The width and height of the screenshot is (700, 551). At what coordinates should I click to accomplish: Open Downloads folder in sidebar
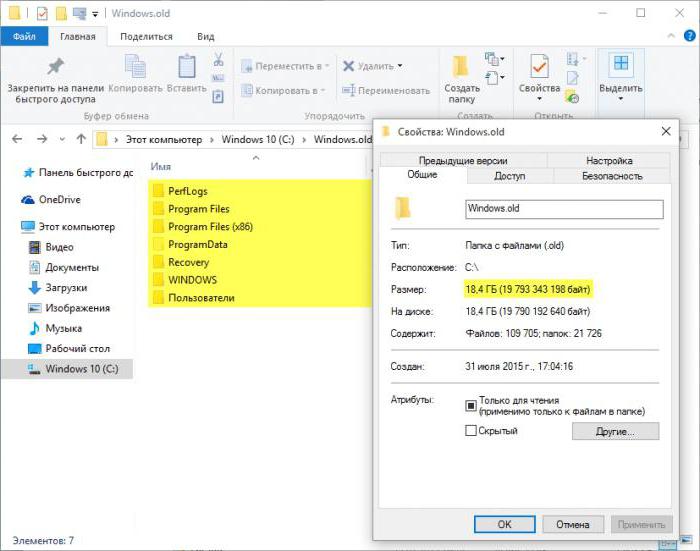(x=58, y=288)
